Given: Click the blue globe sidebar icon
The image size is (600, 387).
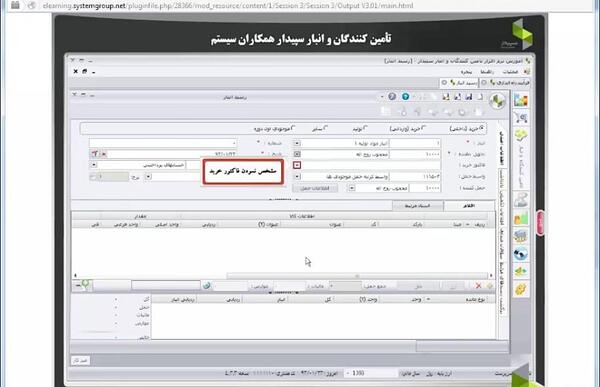Looking at the screenshot, I should click(x=521, y=253).
